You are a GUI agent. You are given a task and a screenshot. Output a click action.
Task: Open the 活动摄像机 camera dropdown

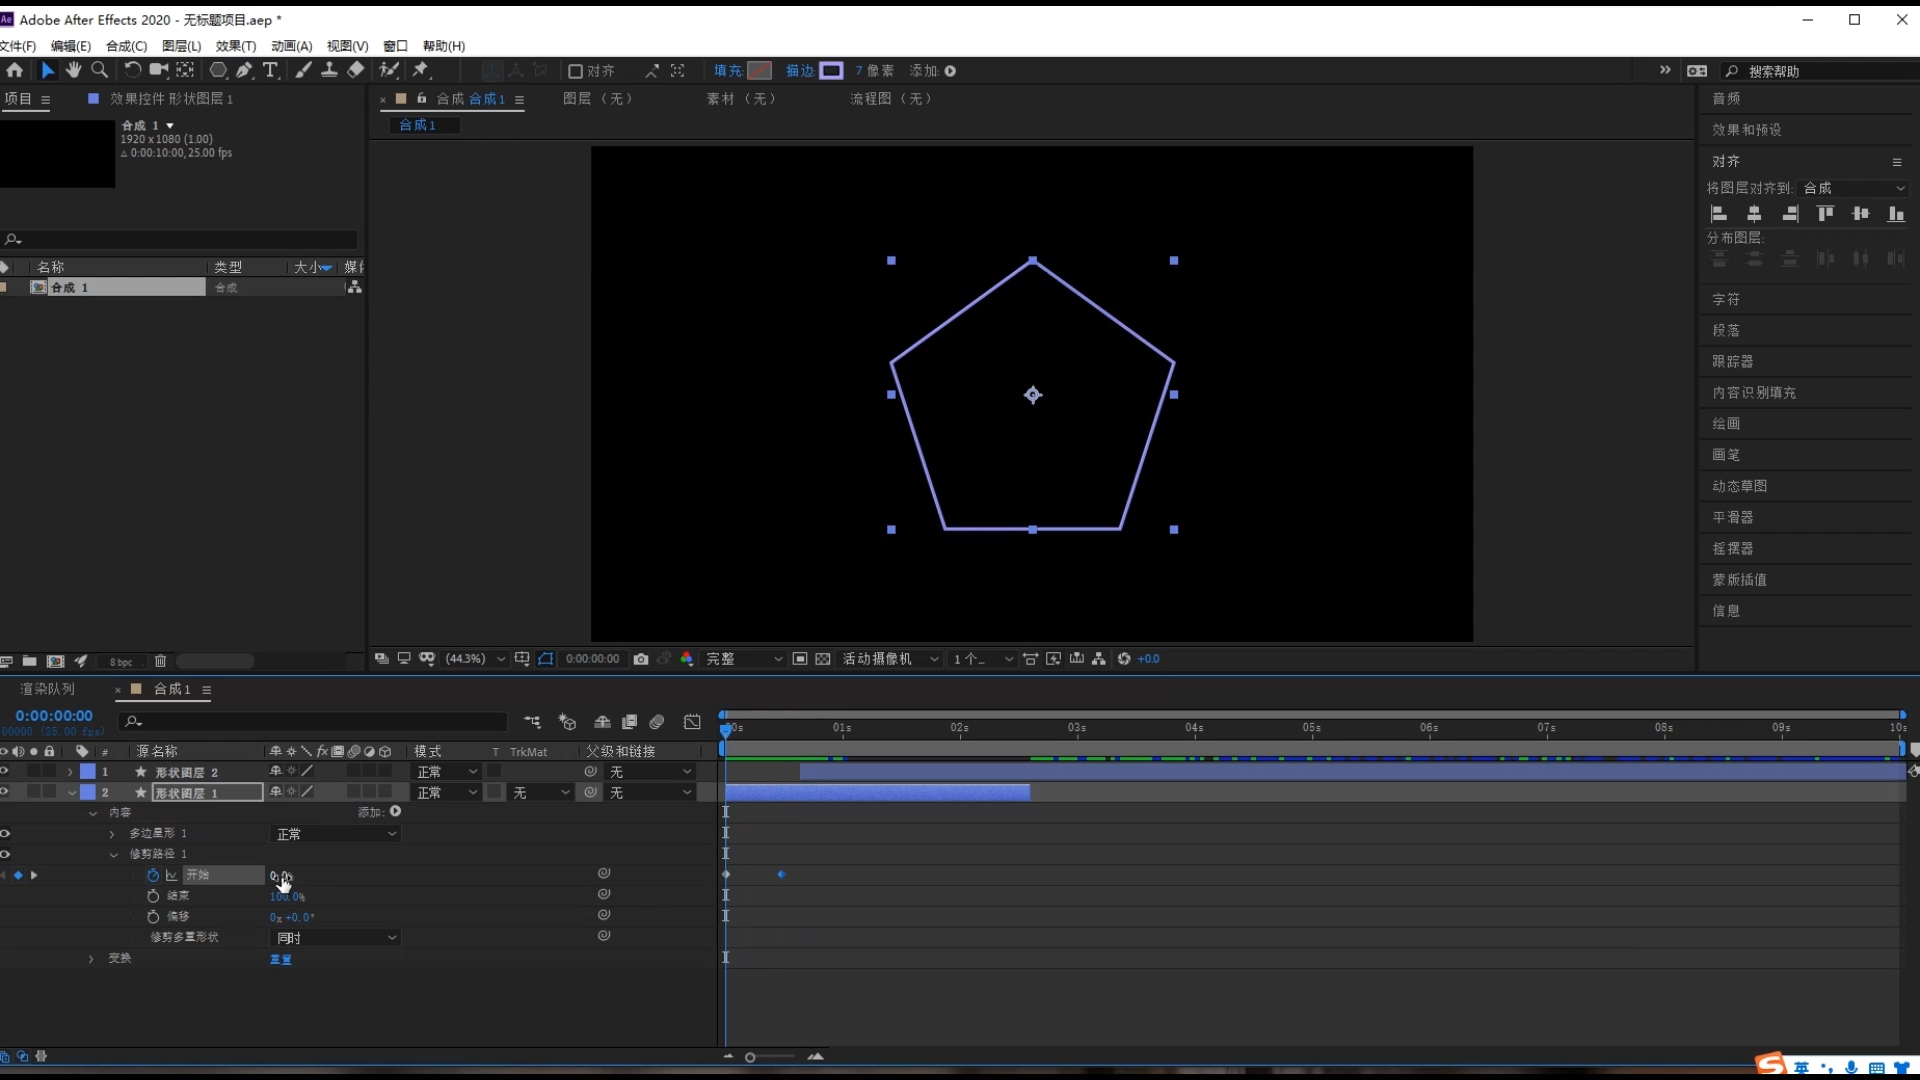(x=890, y=659)
